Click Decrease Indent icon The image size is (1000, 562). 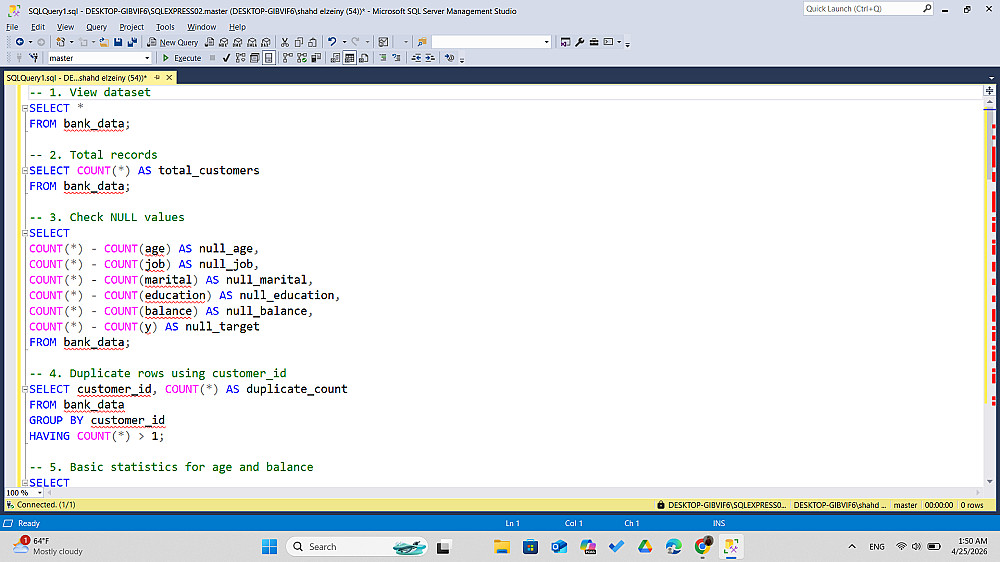[x=416, y=58]
